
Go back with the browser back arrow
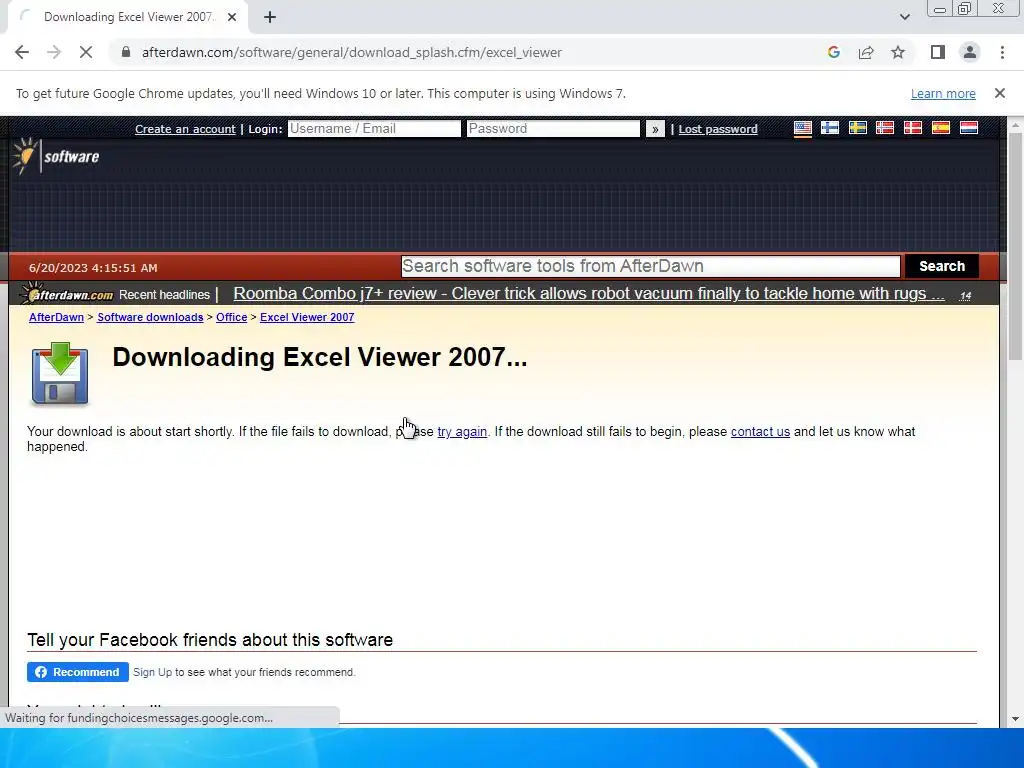(22, 52)
